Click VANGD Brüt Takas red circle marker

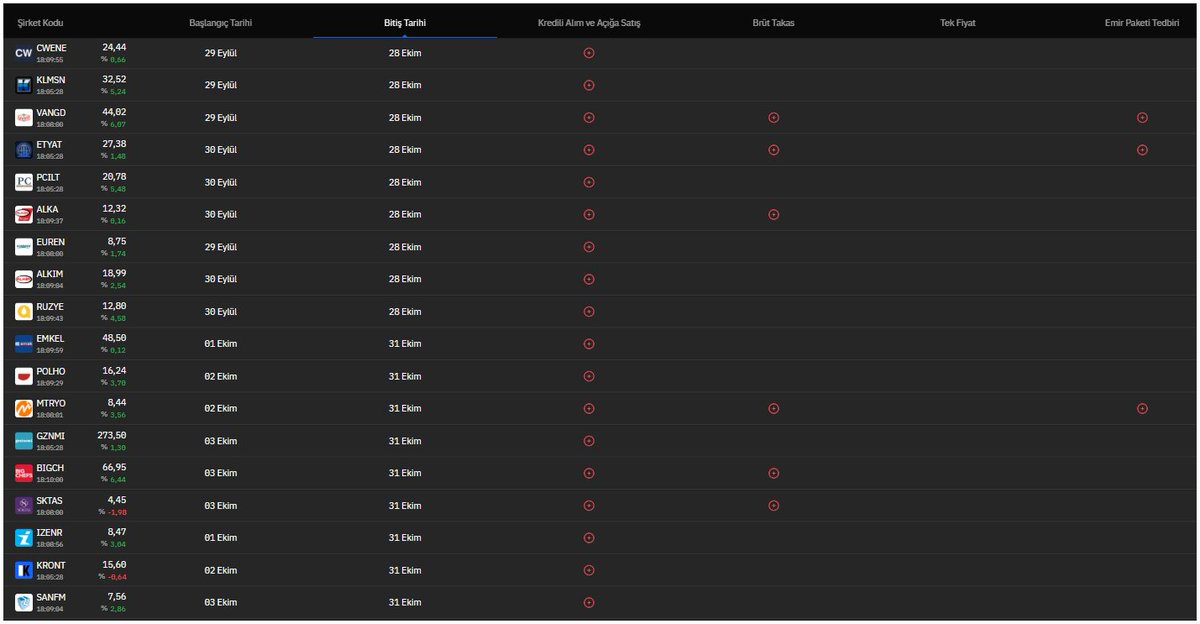773,118
